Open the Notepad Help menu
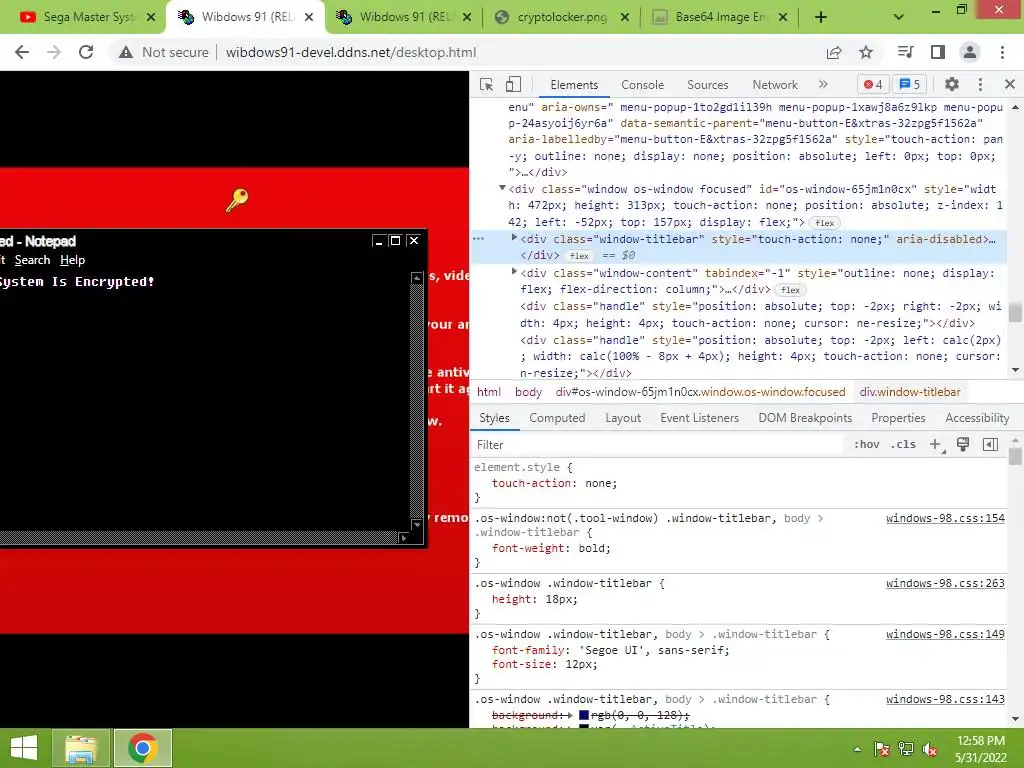Image resolution: width=1024 pixels, height=768 pixels. click(x=72, y=260)
